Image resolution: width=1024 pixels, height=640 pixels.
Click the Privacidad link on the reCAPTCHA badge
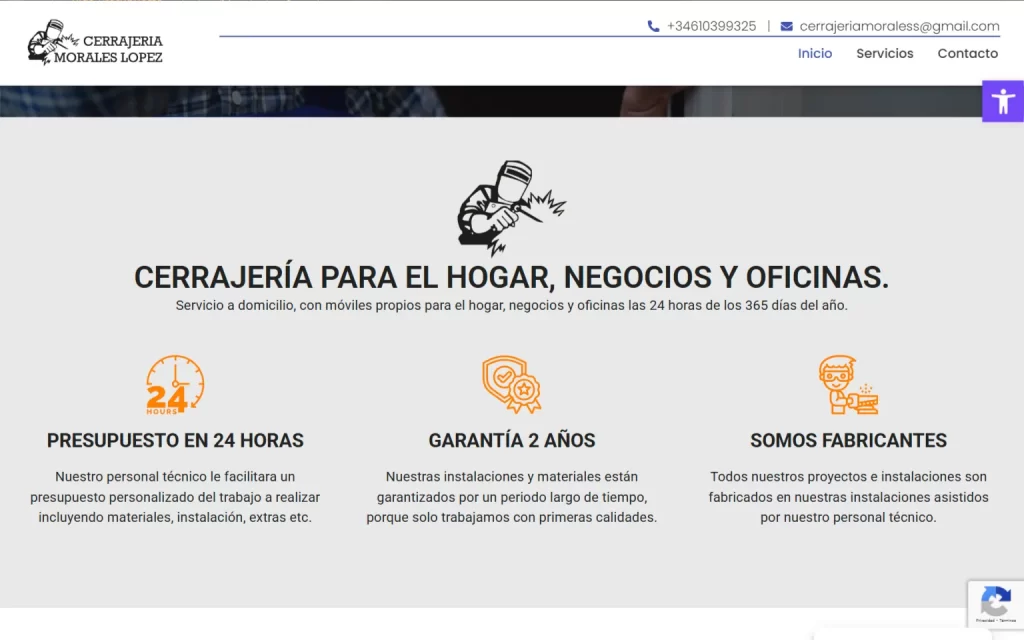point(986,620)
